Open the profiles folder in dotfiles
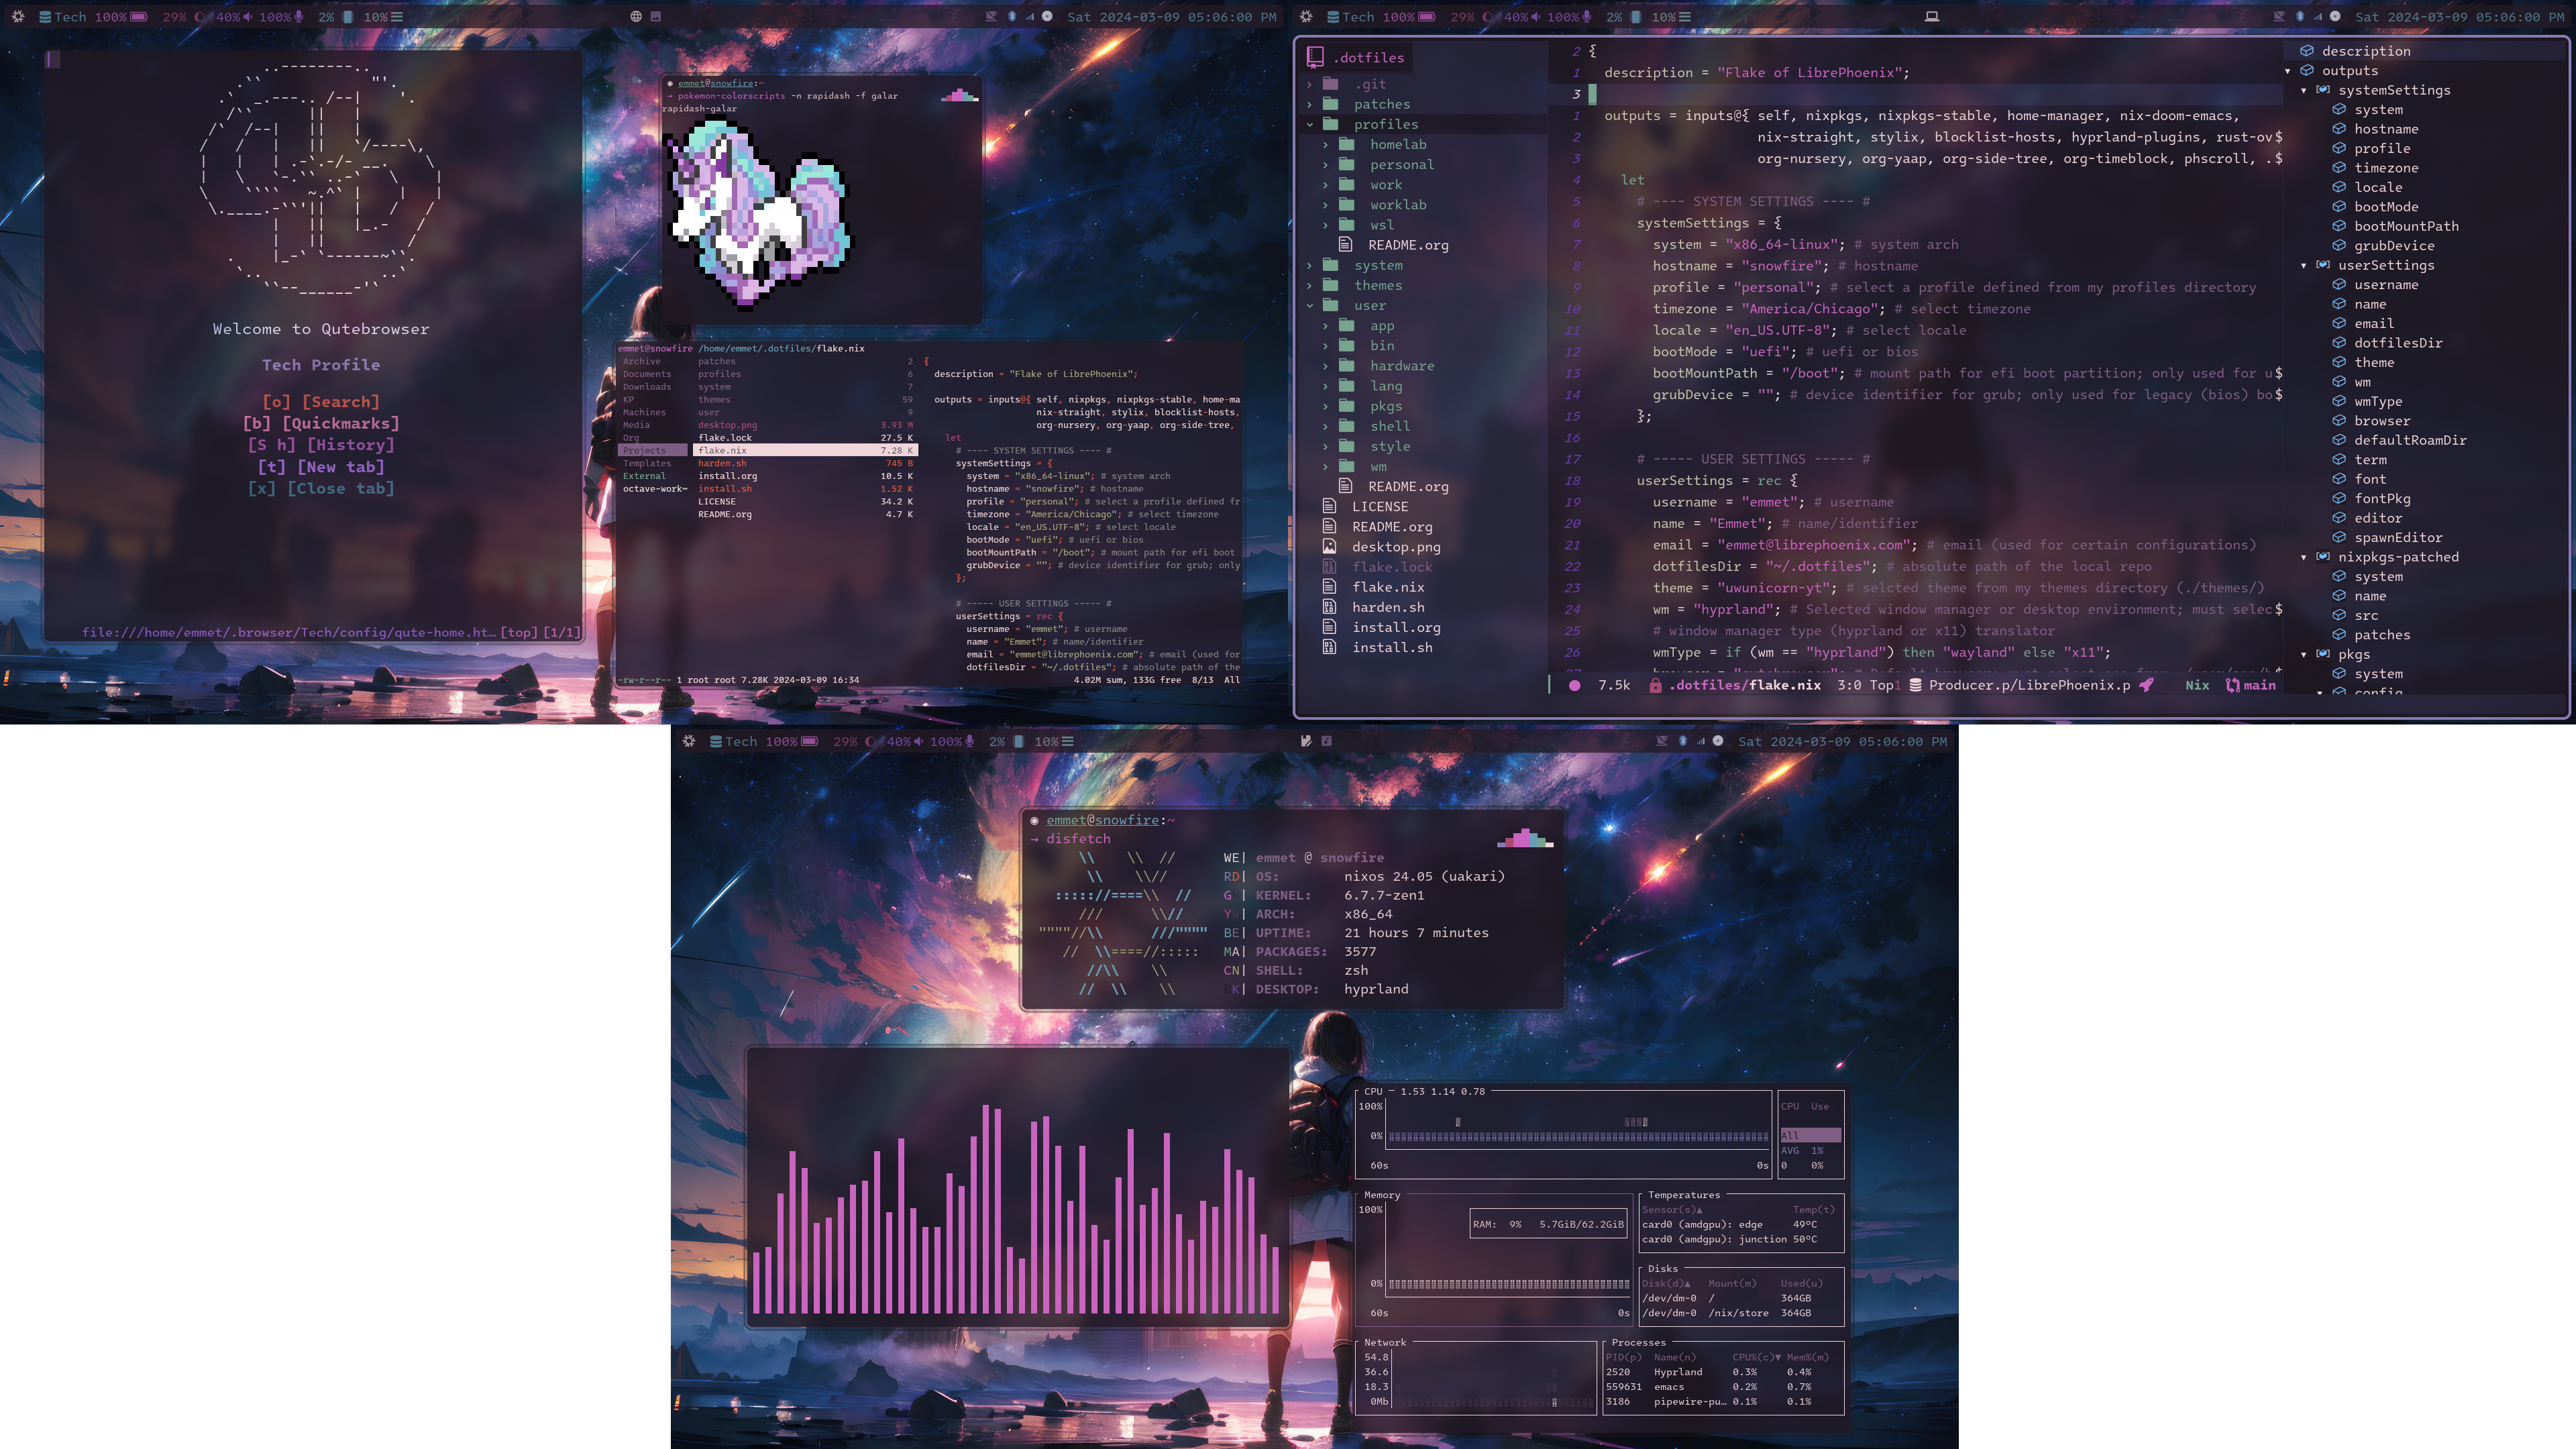The width and height of the screenshot is (2576, 1449). [1387, 124]
